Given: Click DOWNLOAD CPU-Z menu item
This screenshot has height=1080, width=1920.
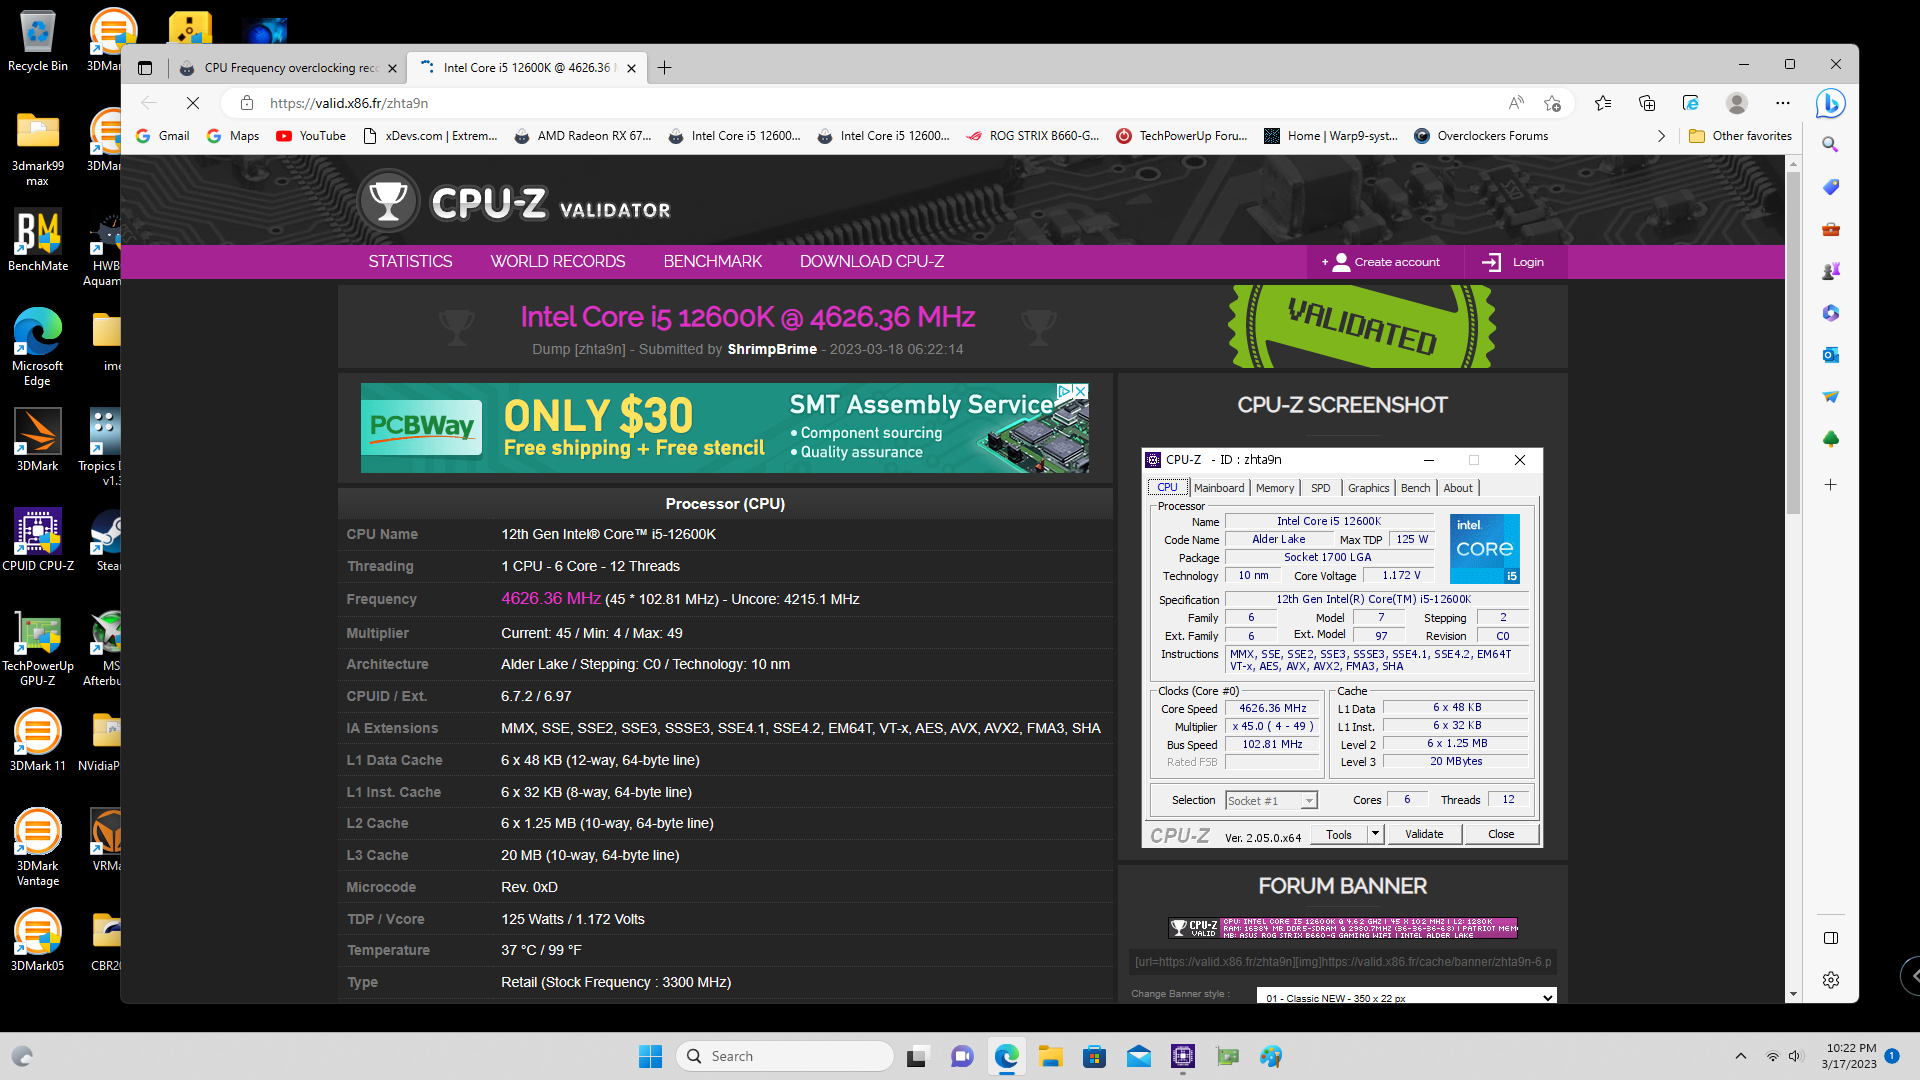Looking at the screenshot, I should click(872, 261).
